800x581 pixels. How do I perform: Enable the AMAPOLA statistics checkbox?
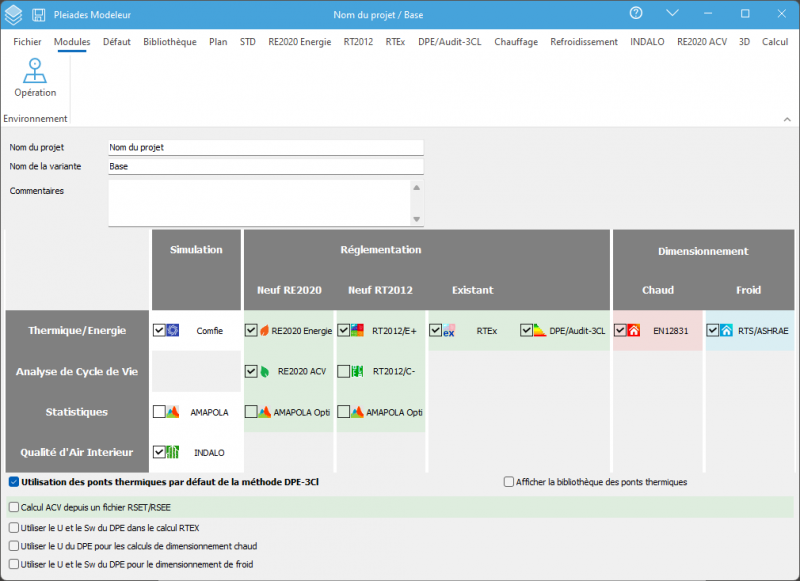click(x=159, y=412)
